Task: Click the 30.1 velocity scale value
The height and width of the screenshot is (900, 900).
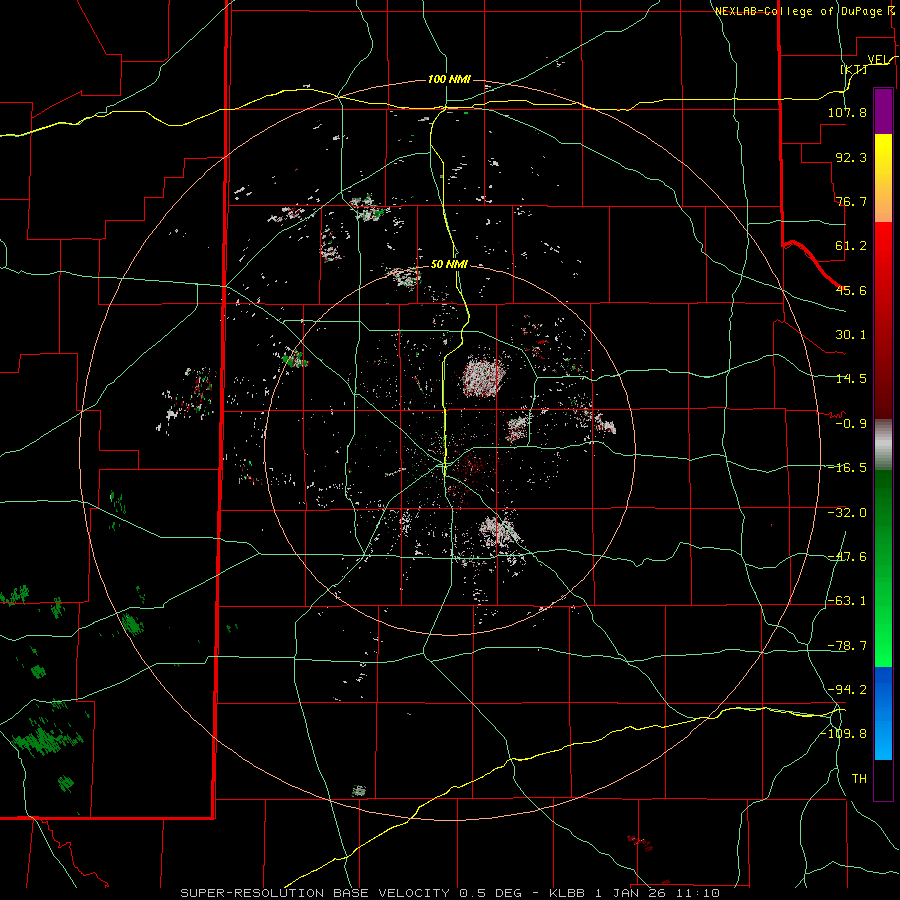Action: point(851,335)
